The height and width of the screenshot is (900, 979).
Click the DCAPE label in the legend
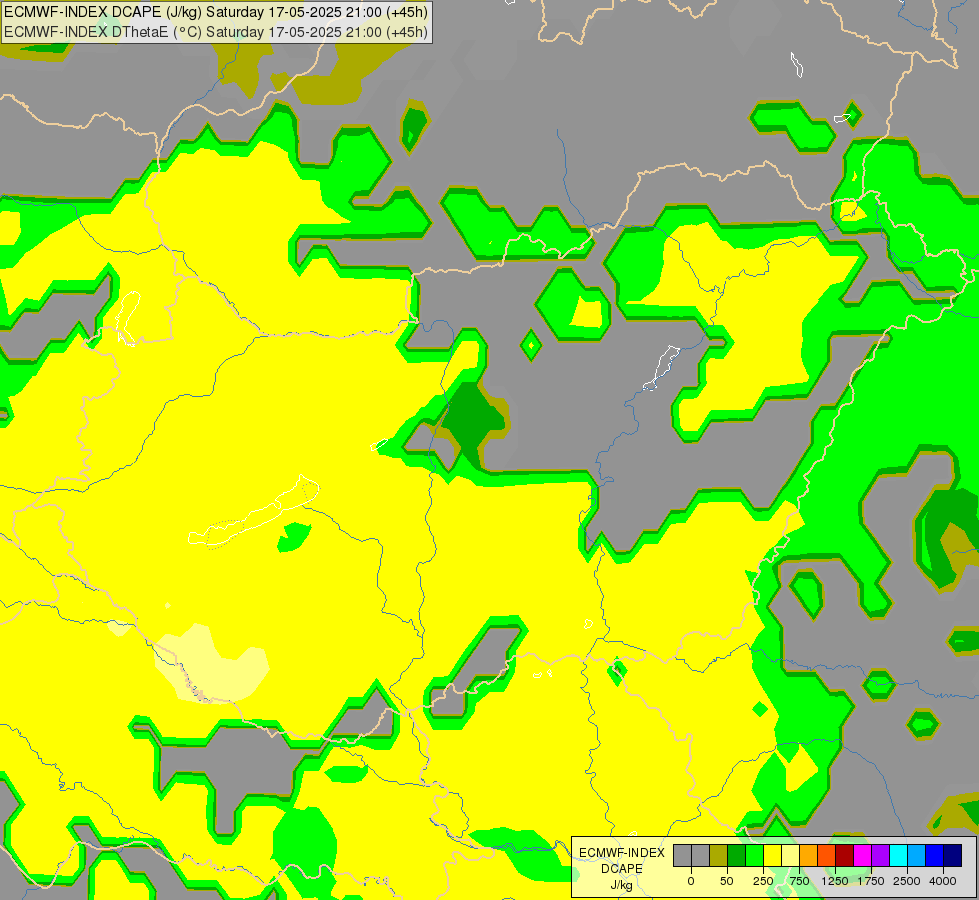(622, 868)
